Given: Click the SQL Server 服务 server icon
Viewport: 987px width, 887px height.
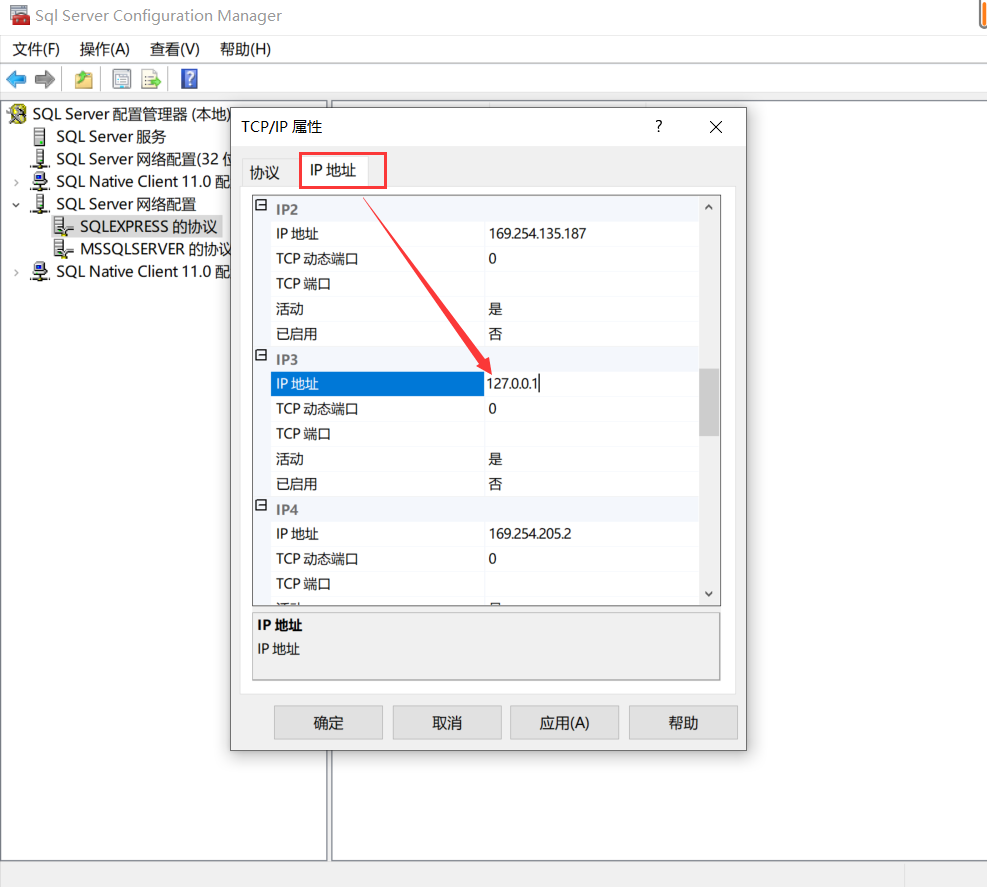Looking at the screenshot, I should coord(40,137).
